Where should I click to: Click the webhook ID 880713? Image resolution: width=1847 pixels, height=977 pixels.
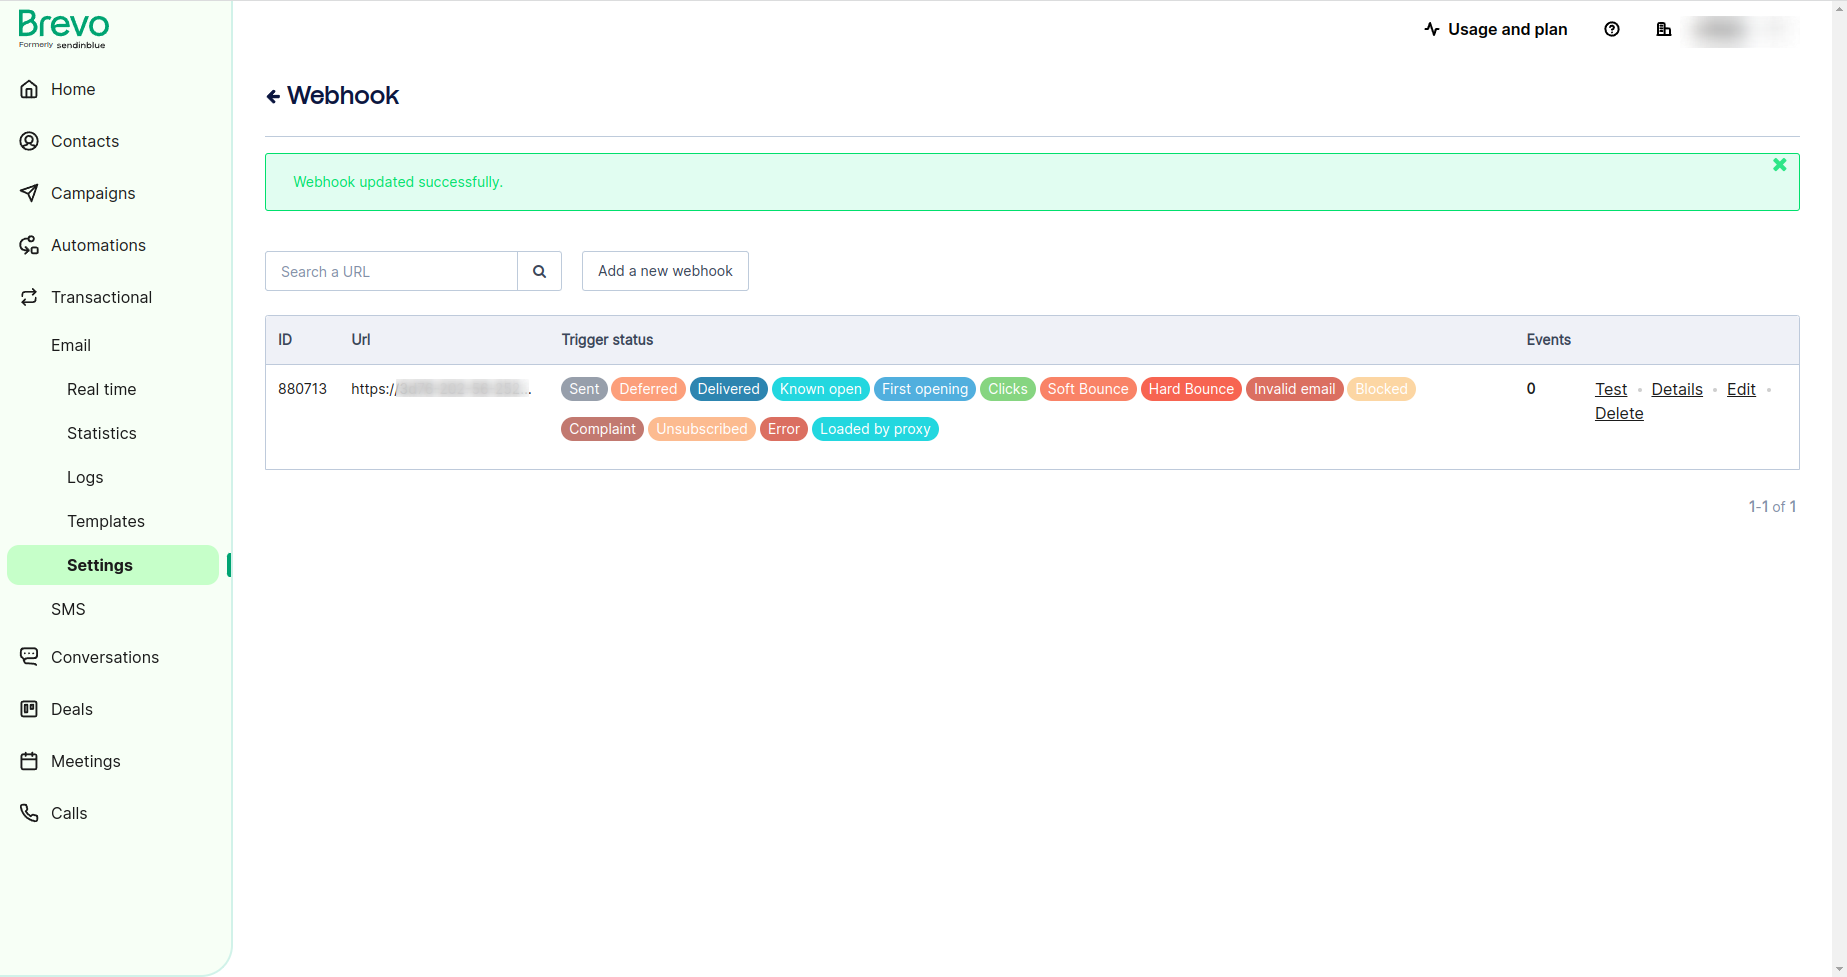click(x=302, y=389)
